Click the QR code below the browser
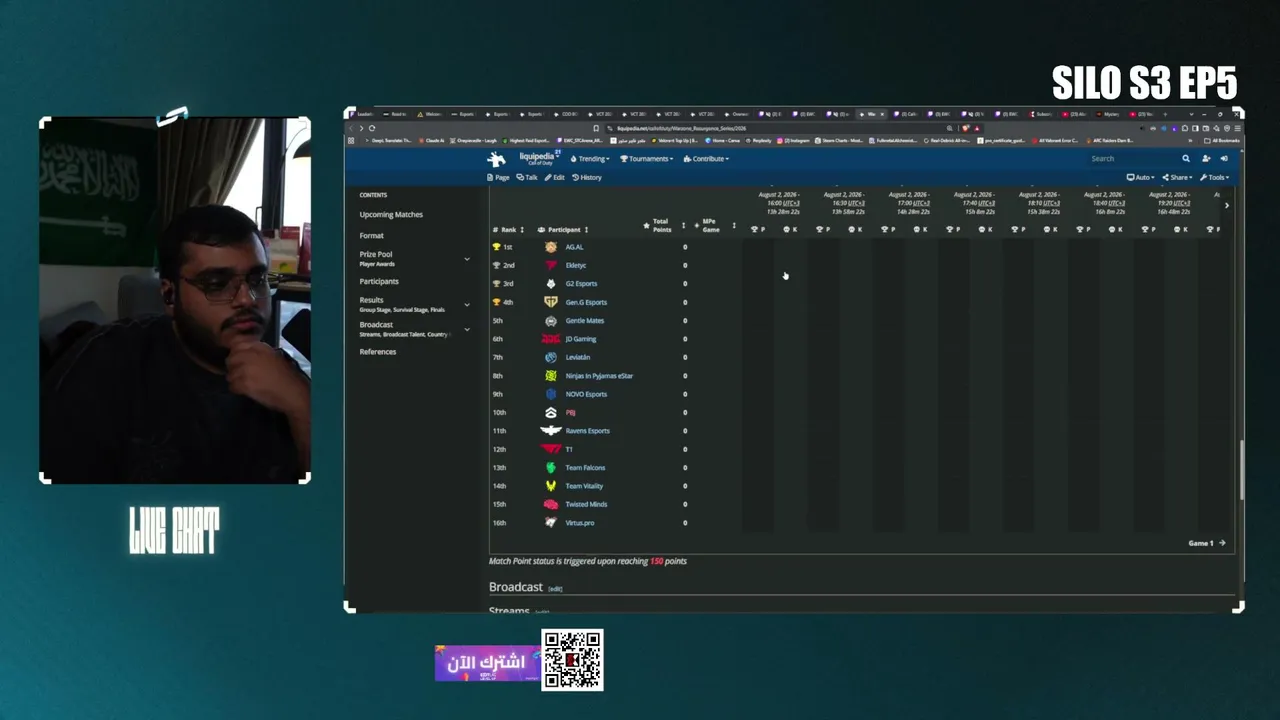The height and width of the screenshot is (720, 1280). pos(572,660)
